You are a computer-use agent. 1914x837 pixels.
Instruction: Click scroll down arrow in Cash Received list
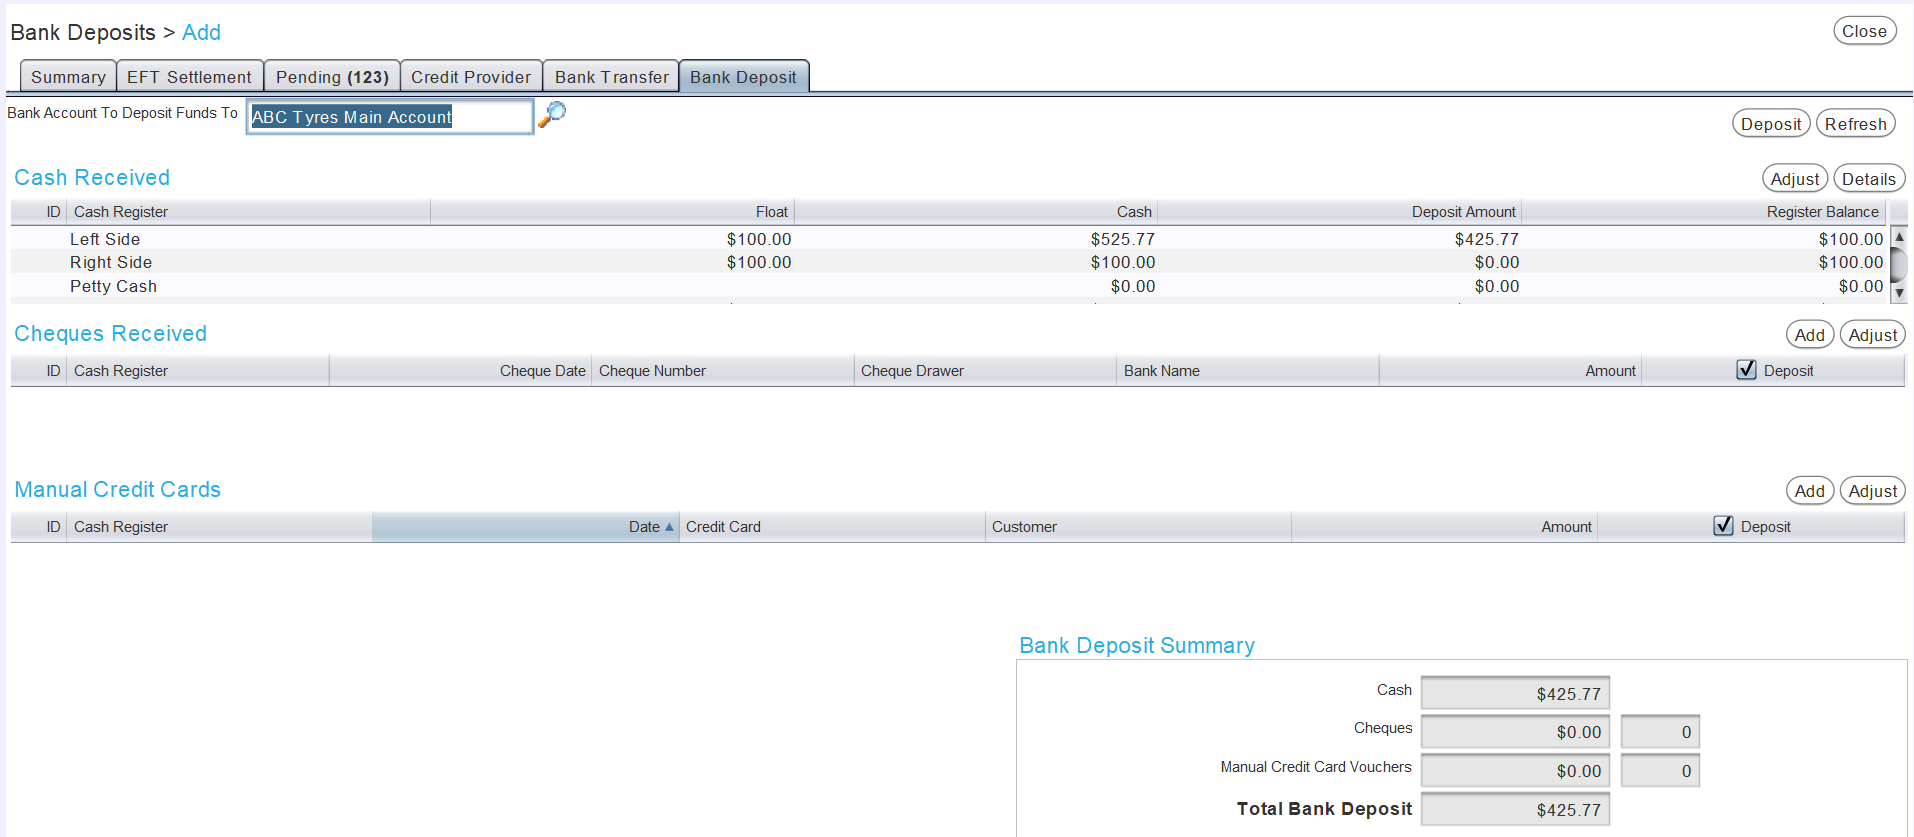click(1899, 293)
